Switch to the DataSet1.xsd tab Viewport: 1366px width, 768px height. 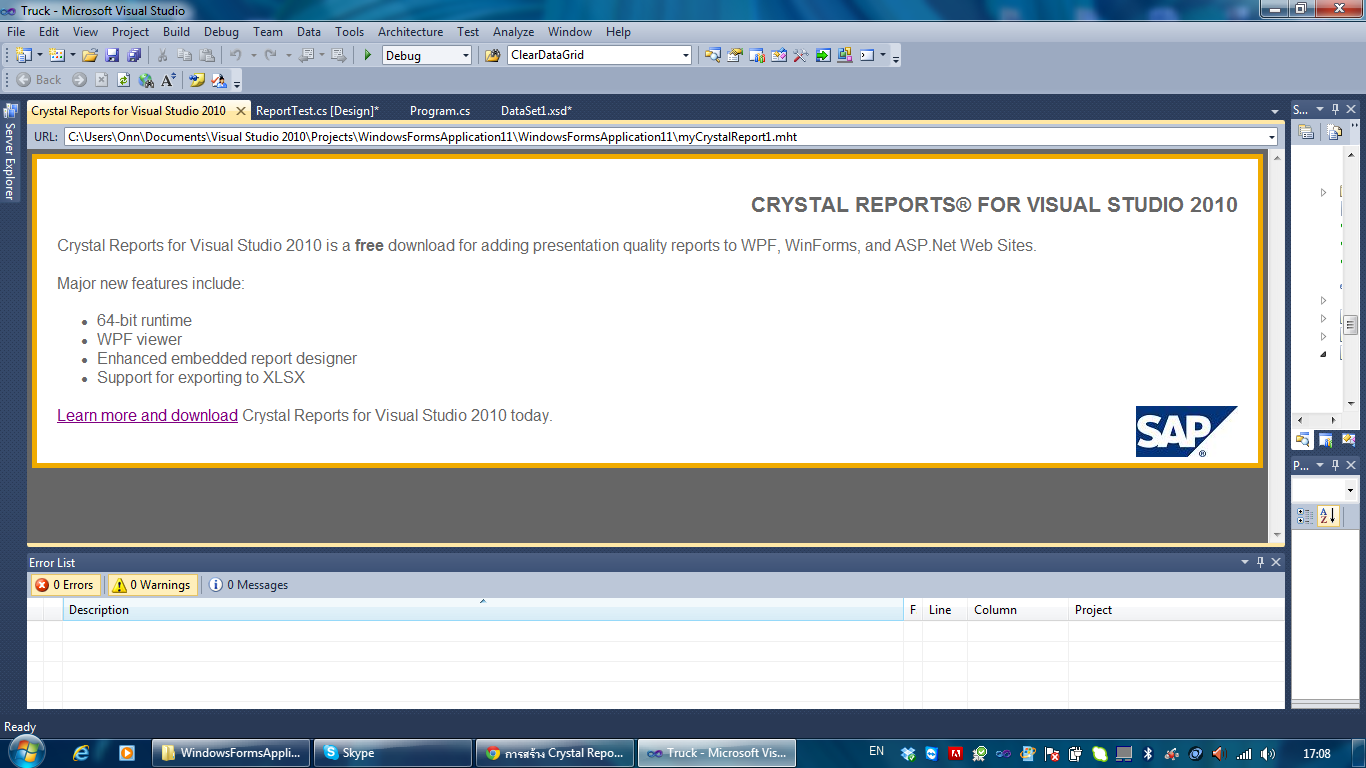536,111
